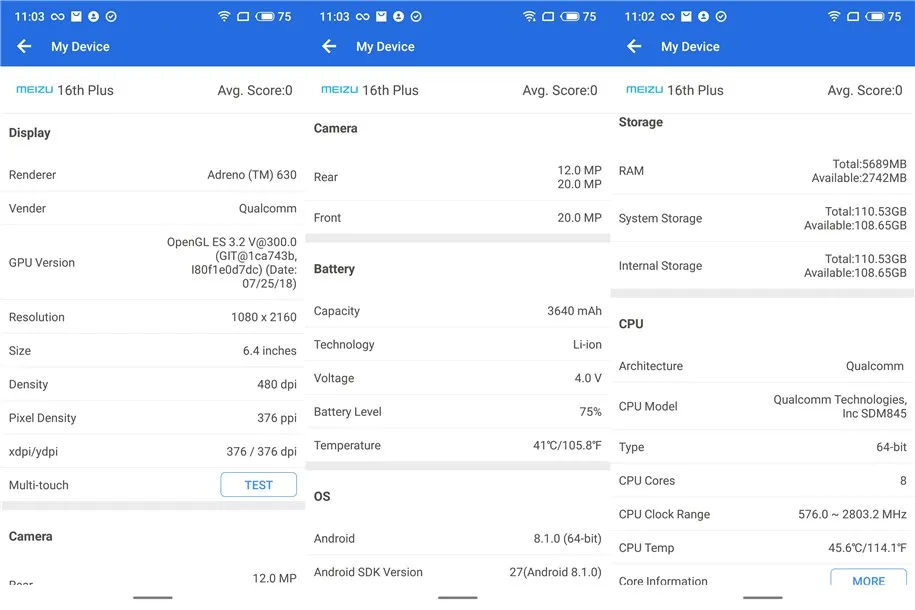Select Android SDK Version 27 value

tap(555, 572)
